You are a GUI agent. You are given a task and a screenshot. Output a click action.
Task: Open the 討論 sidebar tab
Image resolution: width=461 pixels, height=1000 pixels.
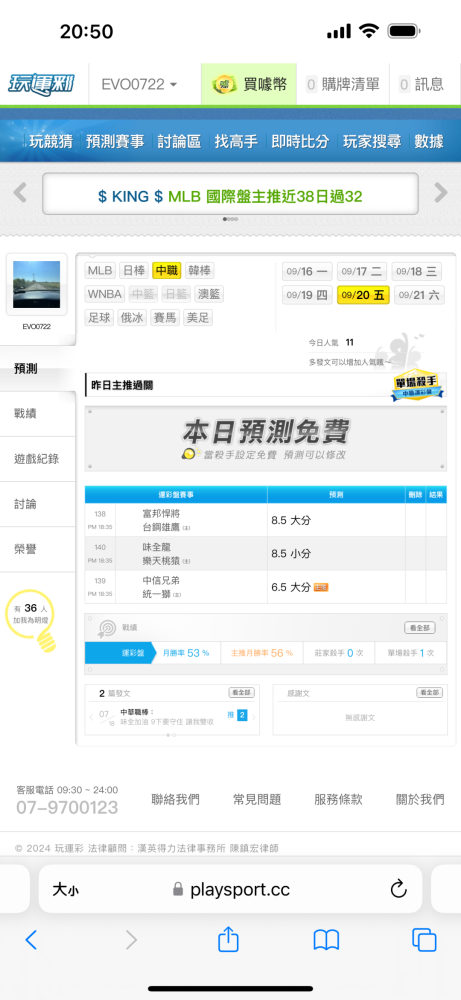(x=38, y=504)
